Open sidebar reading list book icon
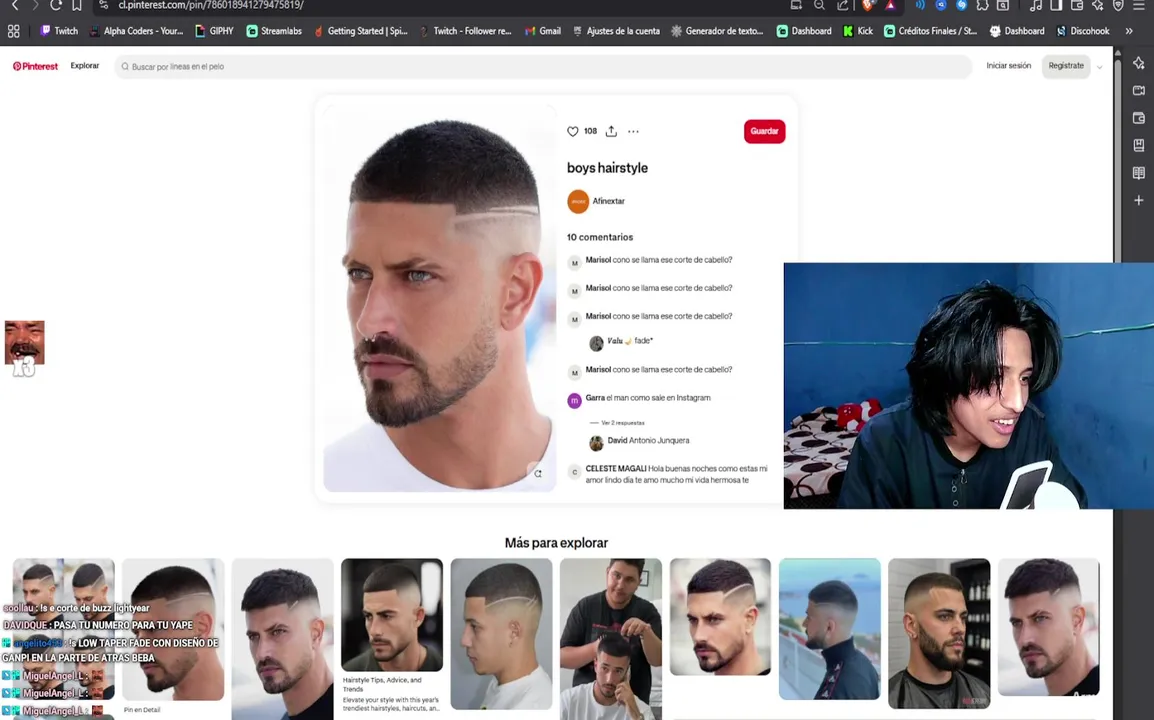Viewport: 1154px width, 720px height. tap(1139, 173)
